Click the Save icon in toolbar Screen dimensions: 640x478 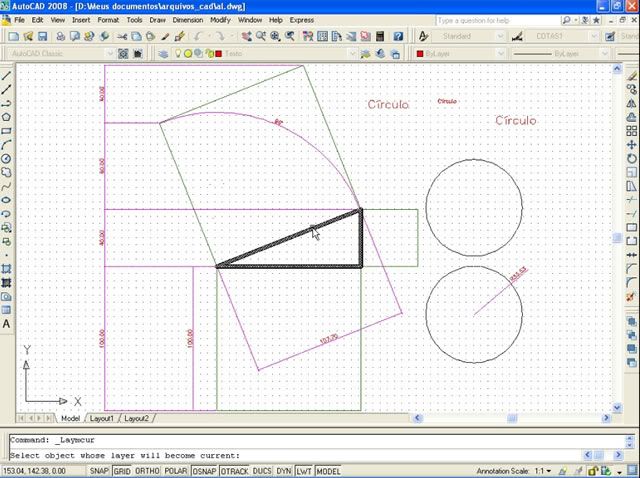tap(46, 36)
